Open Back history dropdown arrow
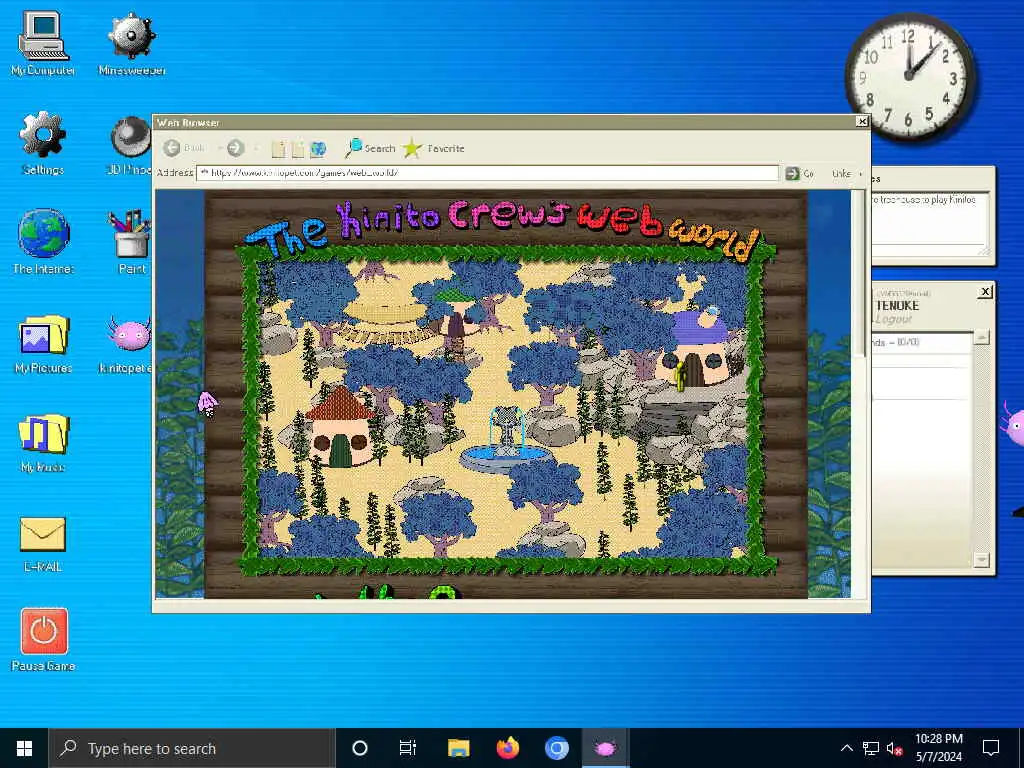The width and height of the screenshot is (1024, 768). 219,149
